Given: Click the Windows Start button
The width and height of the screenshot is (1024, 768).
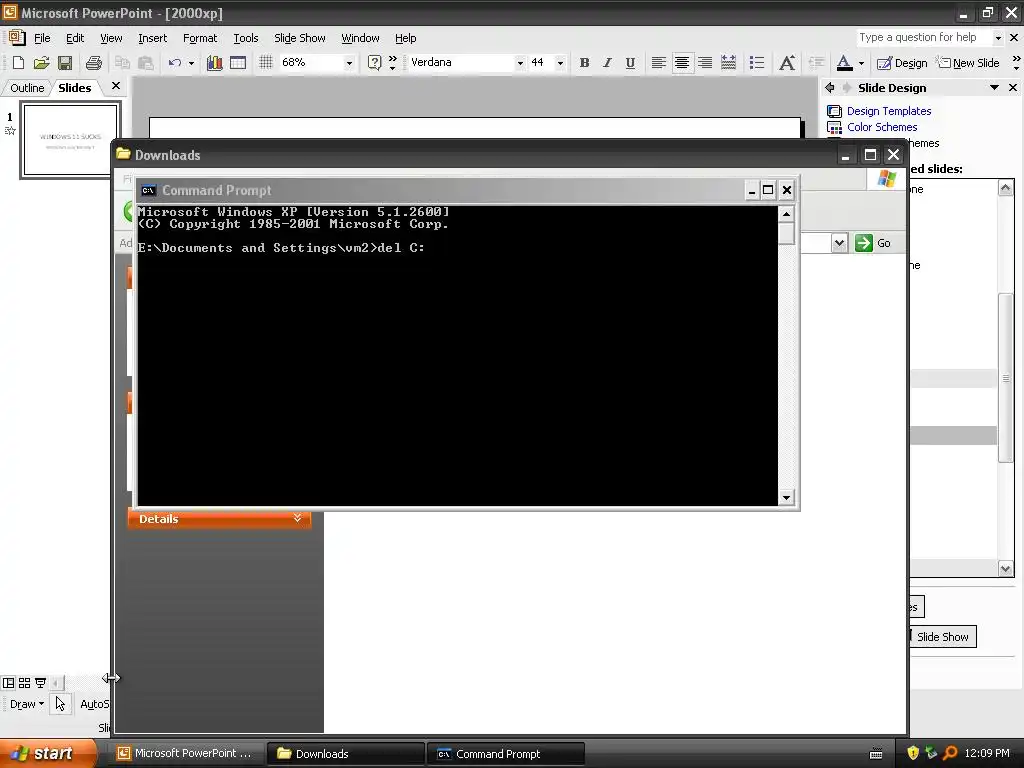Looking at the screenshot, I should pos(47,754).
